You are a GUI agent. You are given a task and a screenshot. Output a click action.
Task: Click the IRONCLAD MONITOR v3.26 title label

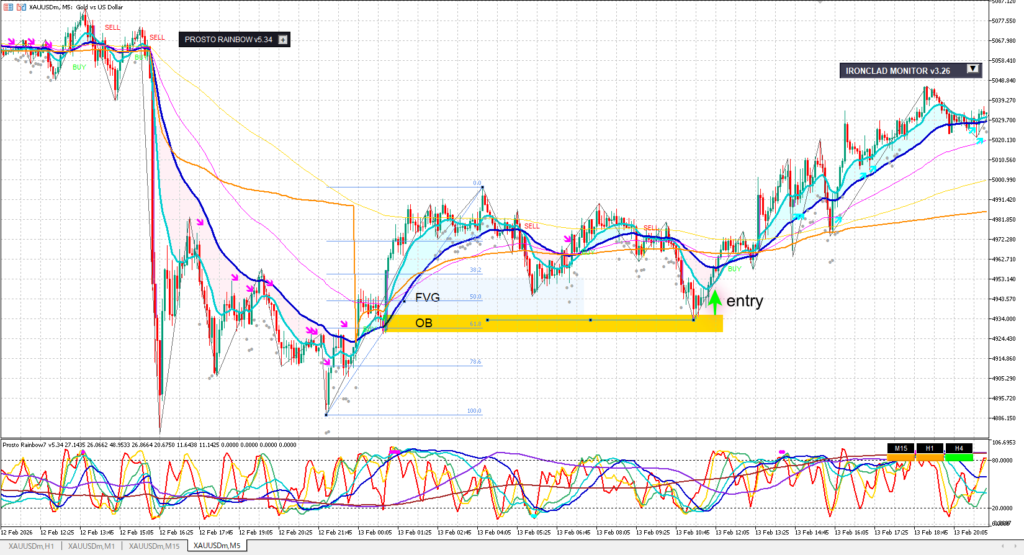click(898, 70)
